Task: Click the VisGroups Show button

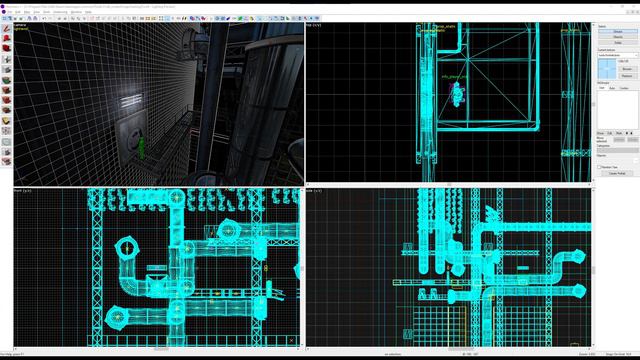Action: click(x=601, y=133)
